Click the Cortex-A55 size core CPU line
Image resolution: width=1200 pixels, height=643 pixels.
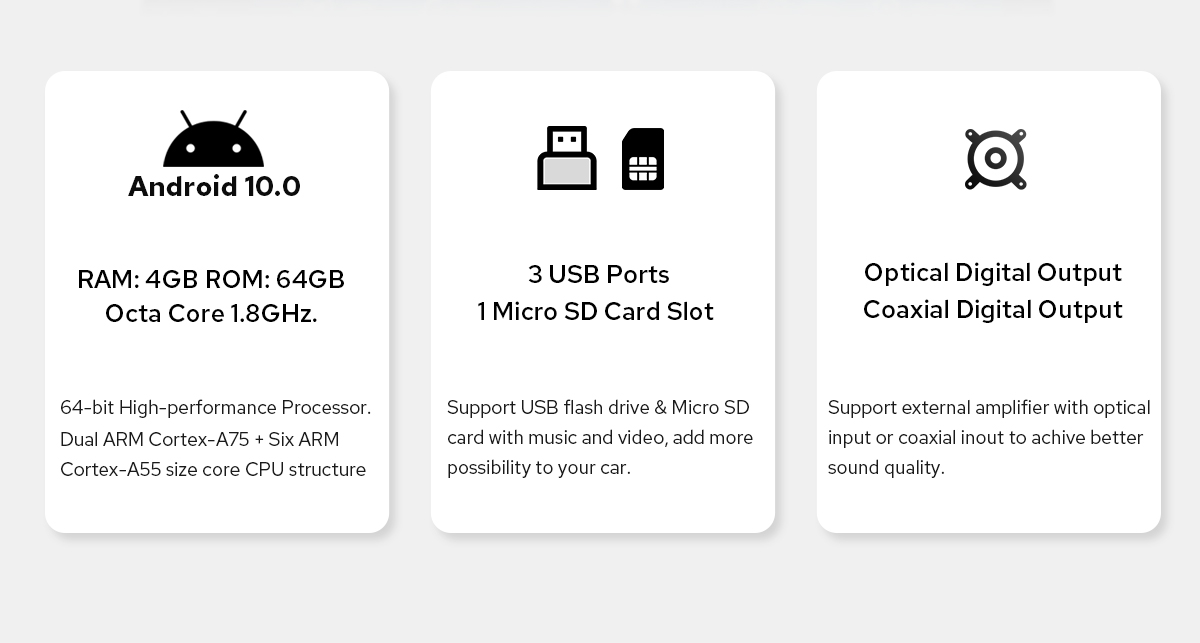pyautogui.click(x=213, y=469)
